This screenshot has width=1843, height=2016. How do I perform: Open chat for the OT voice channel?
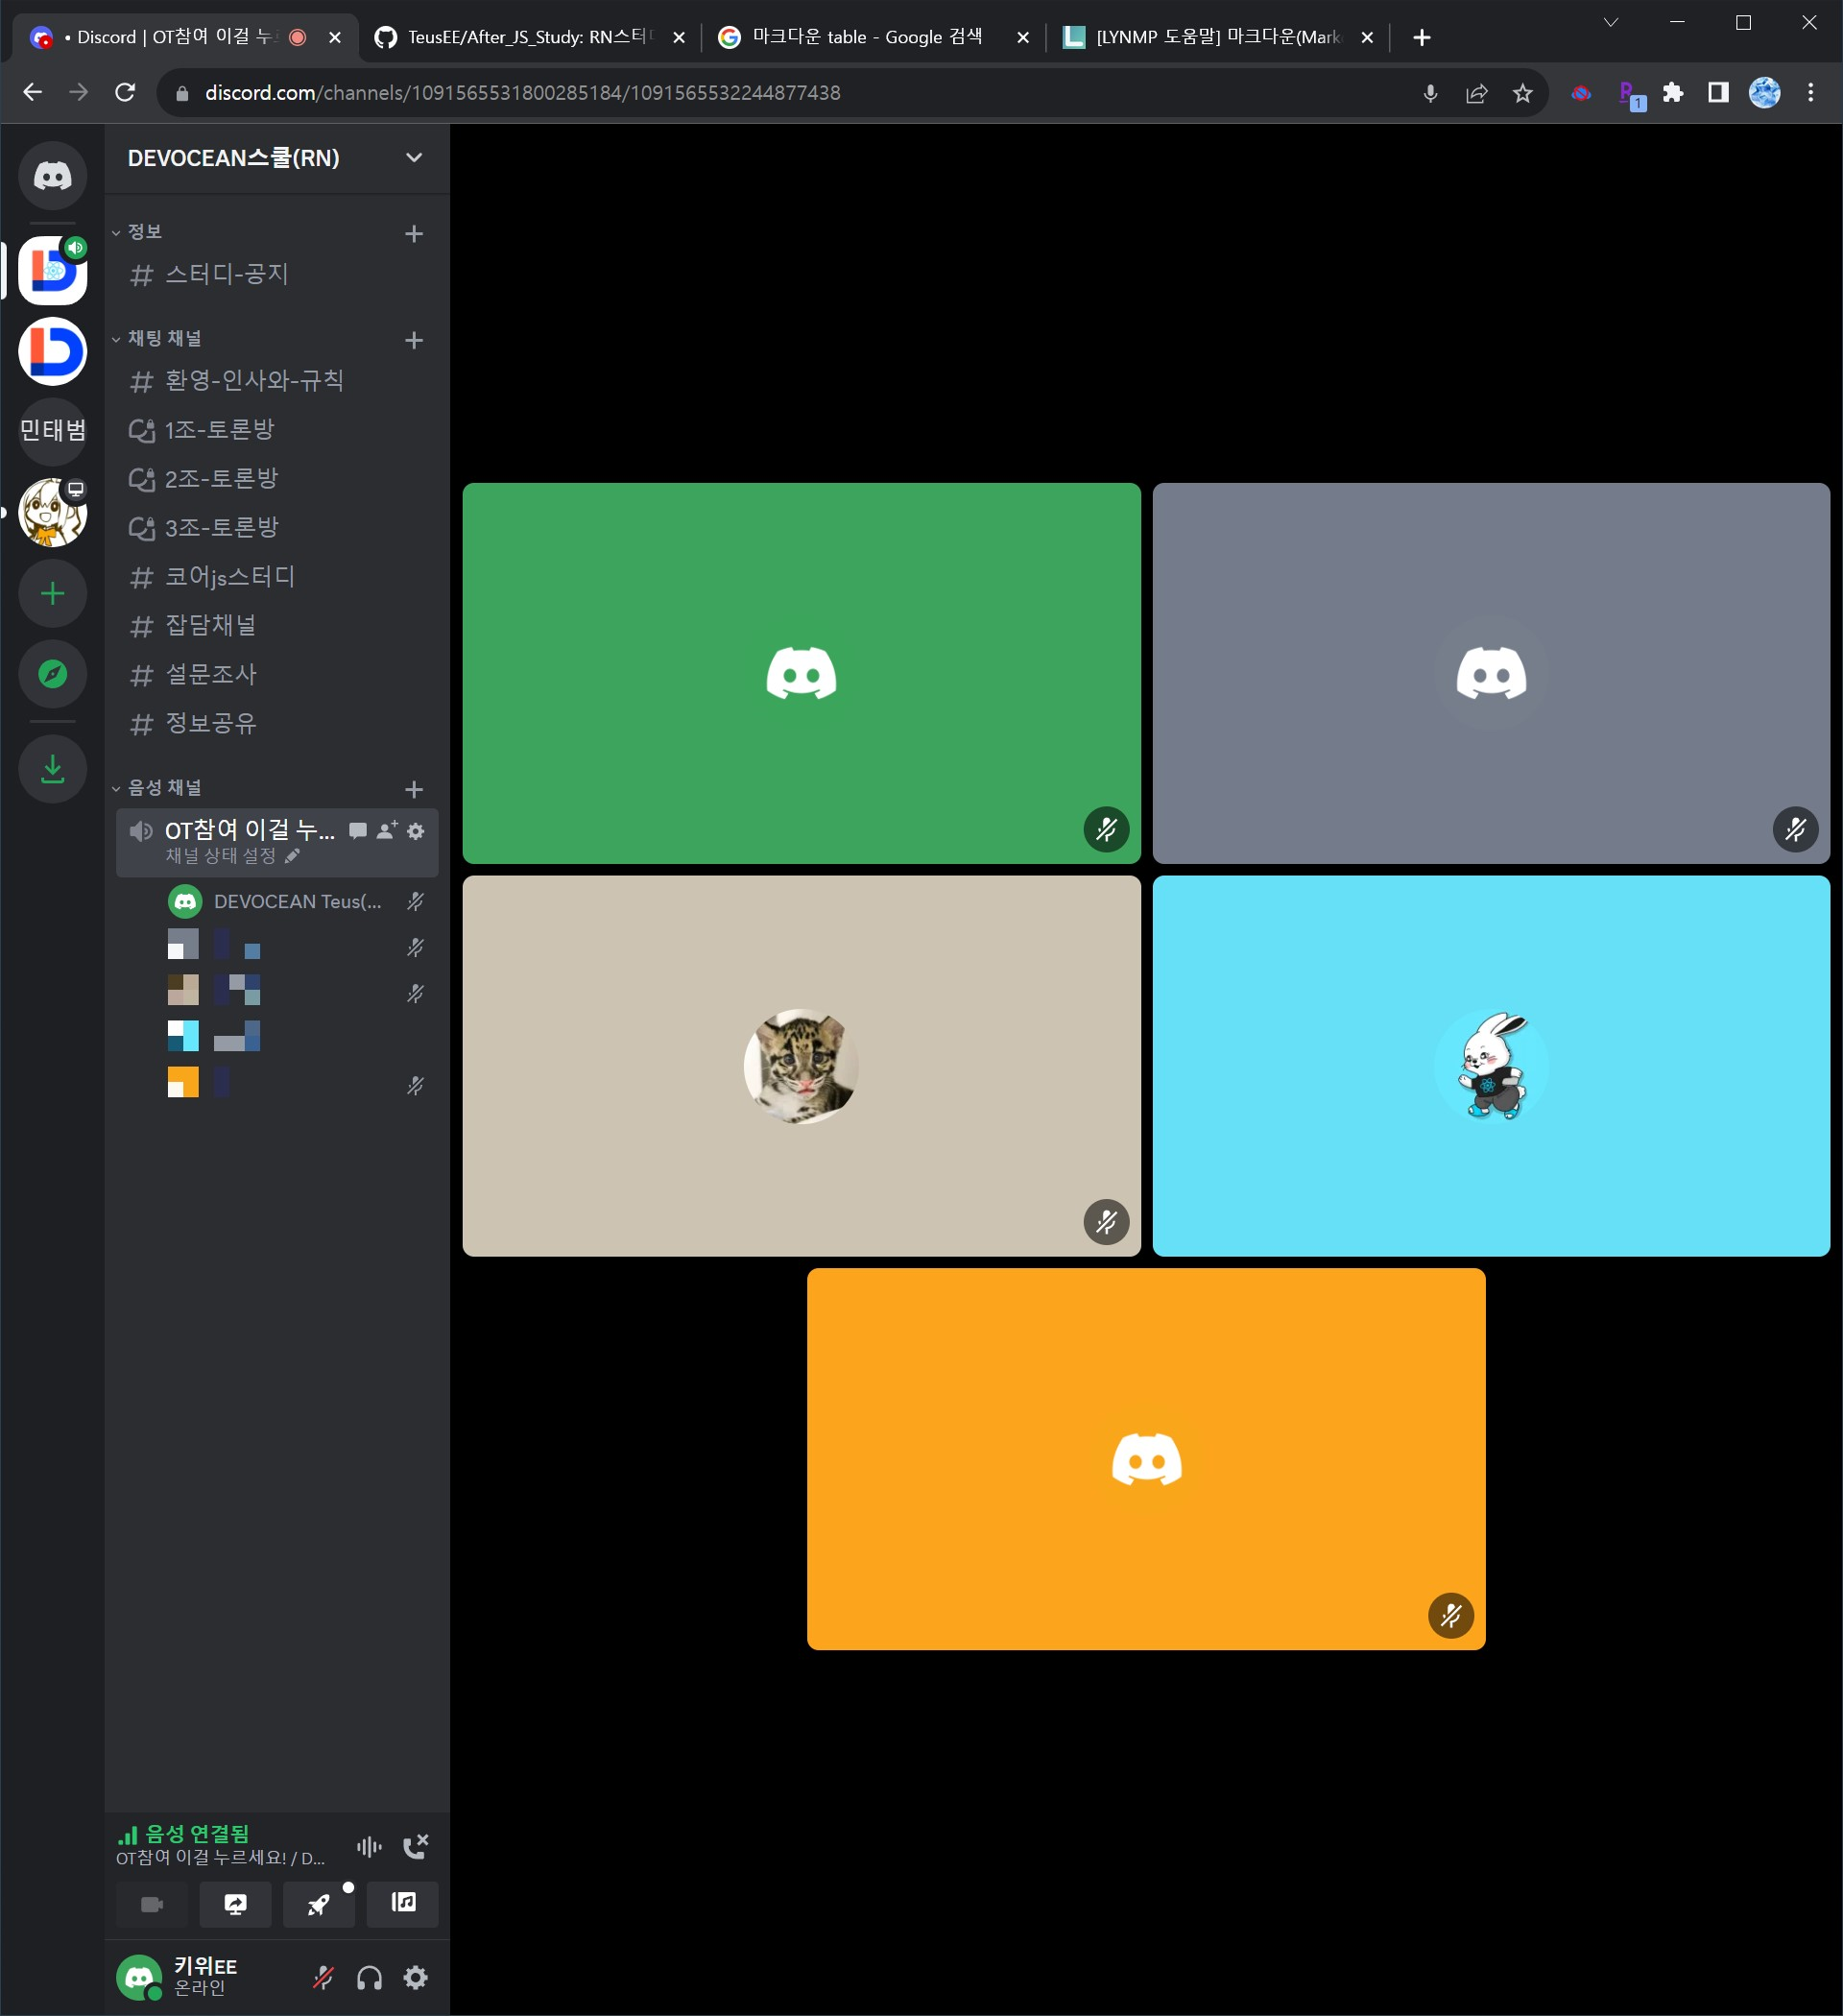point(357,831)
